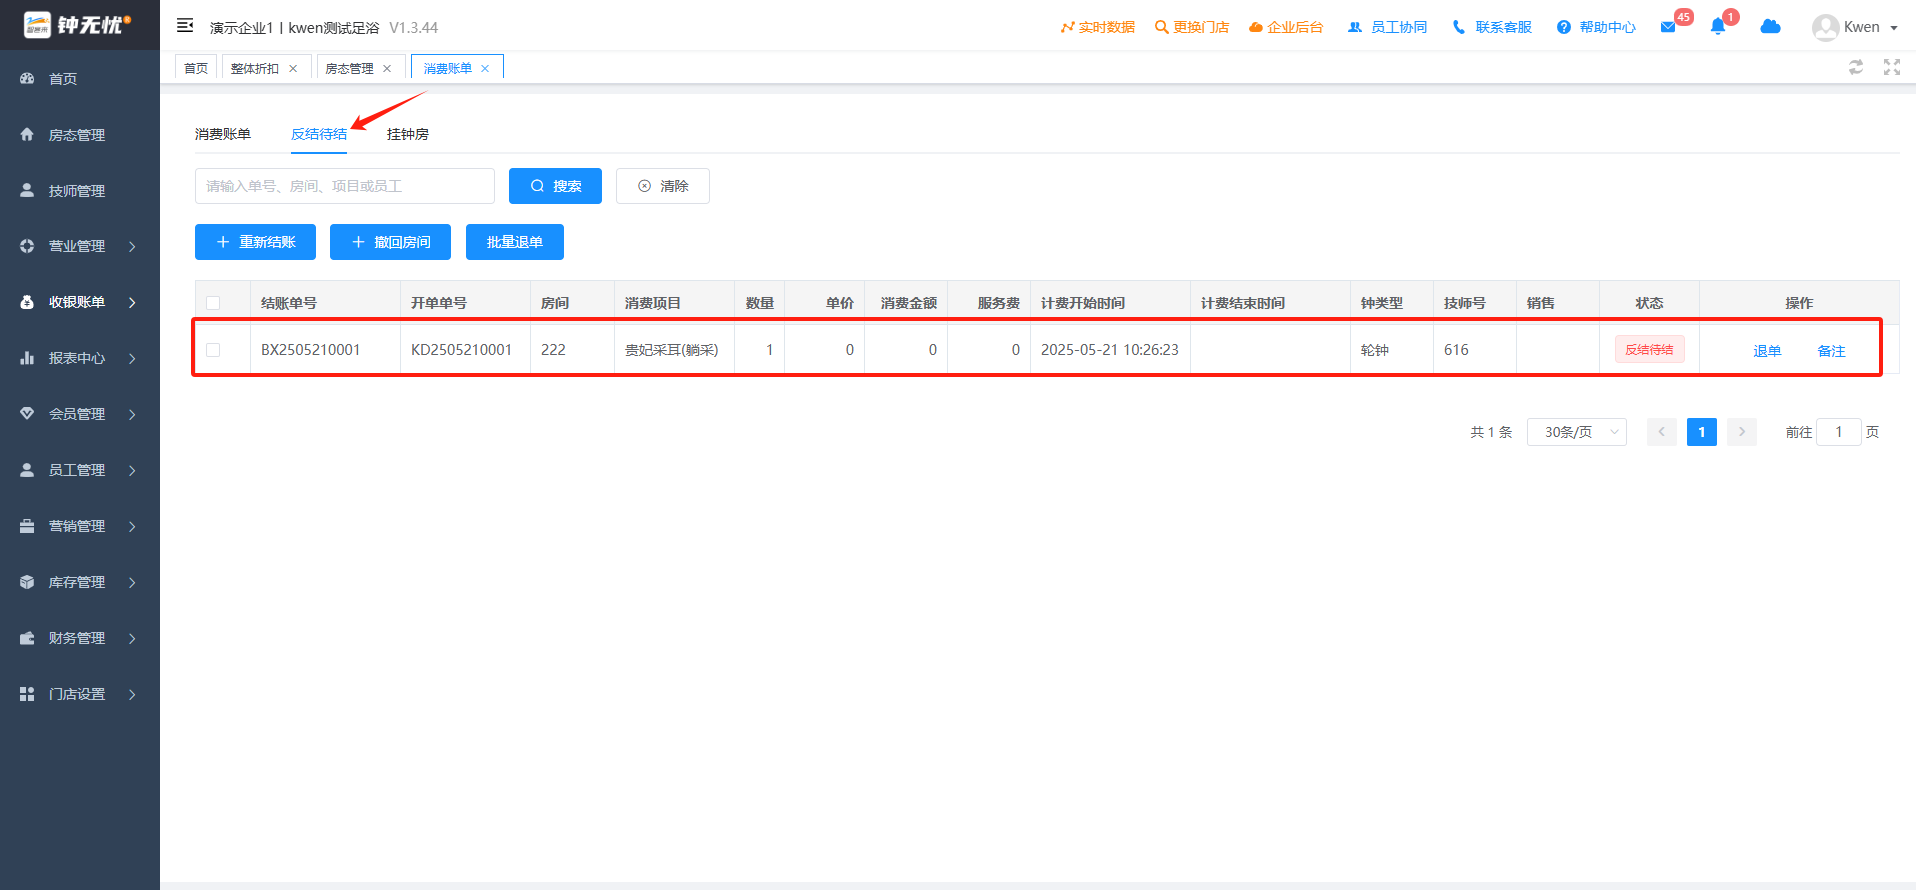Click 退单 in row BX2505210001
This screenshot has height=890, width=1916.
[1767, 351]
